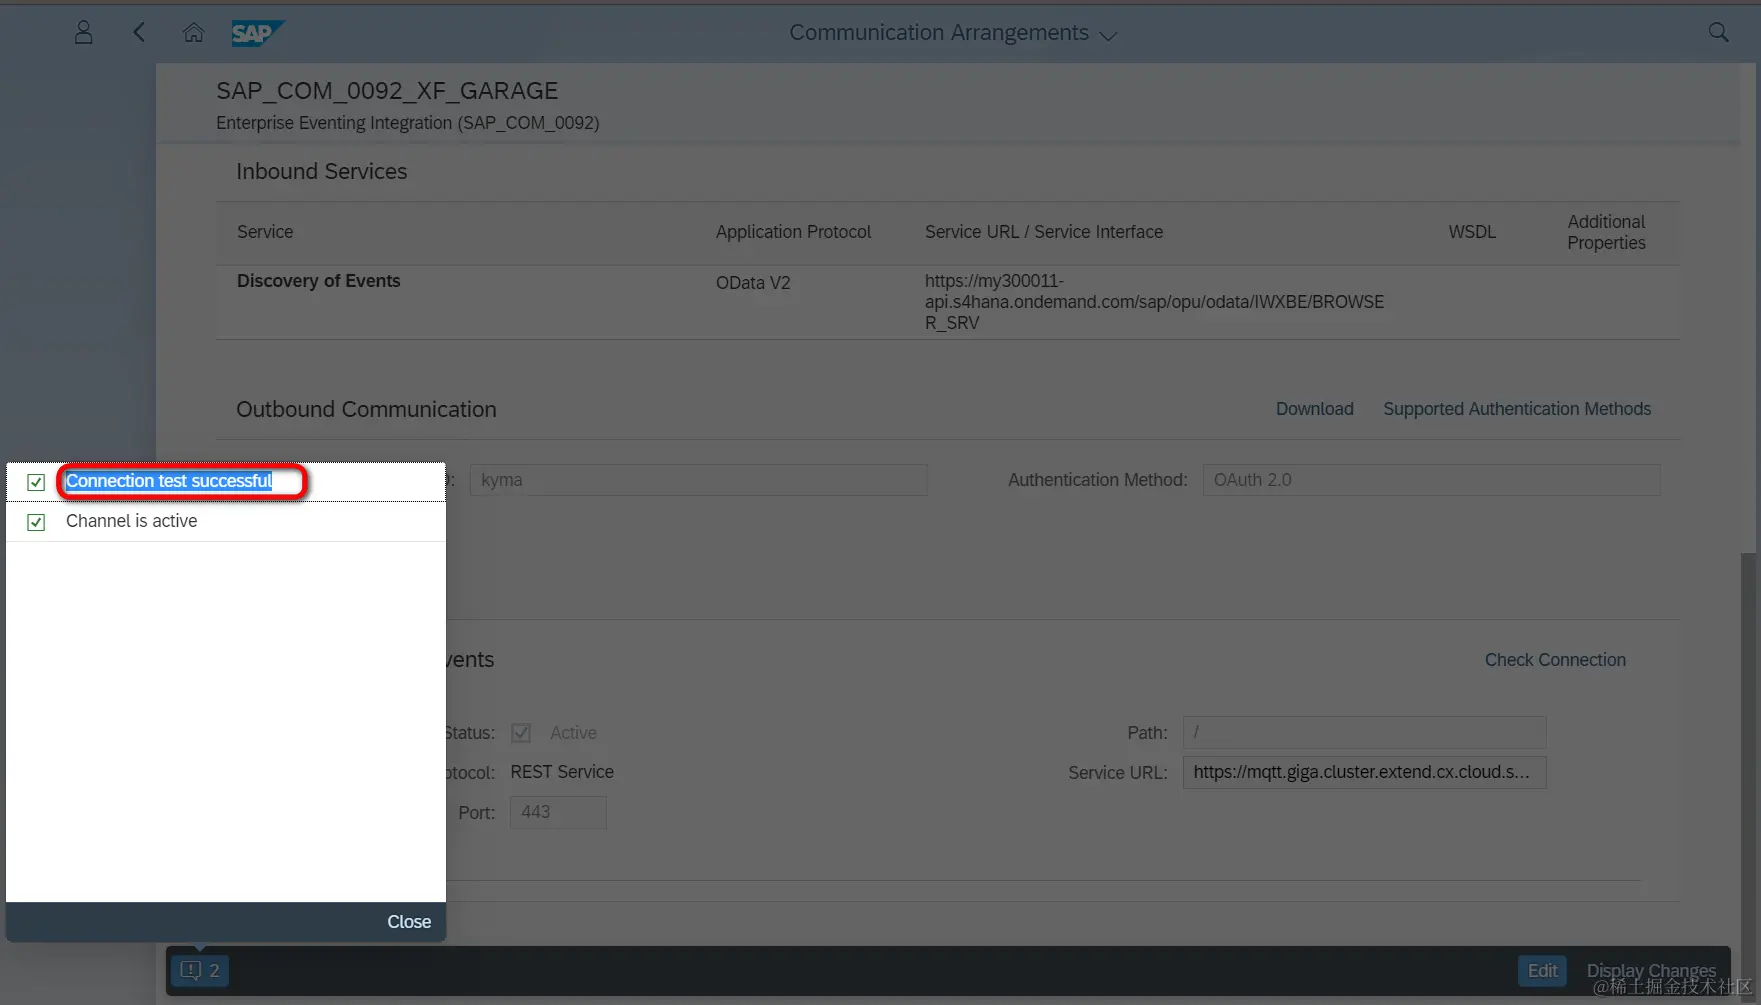
Task: Click the Path input field
Action: (1364, 732)
